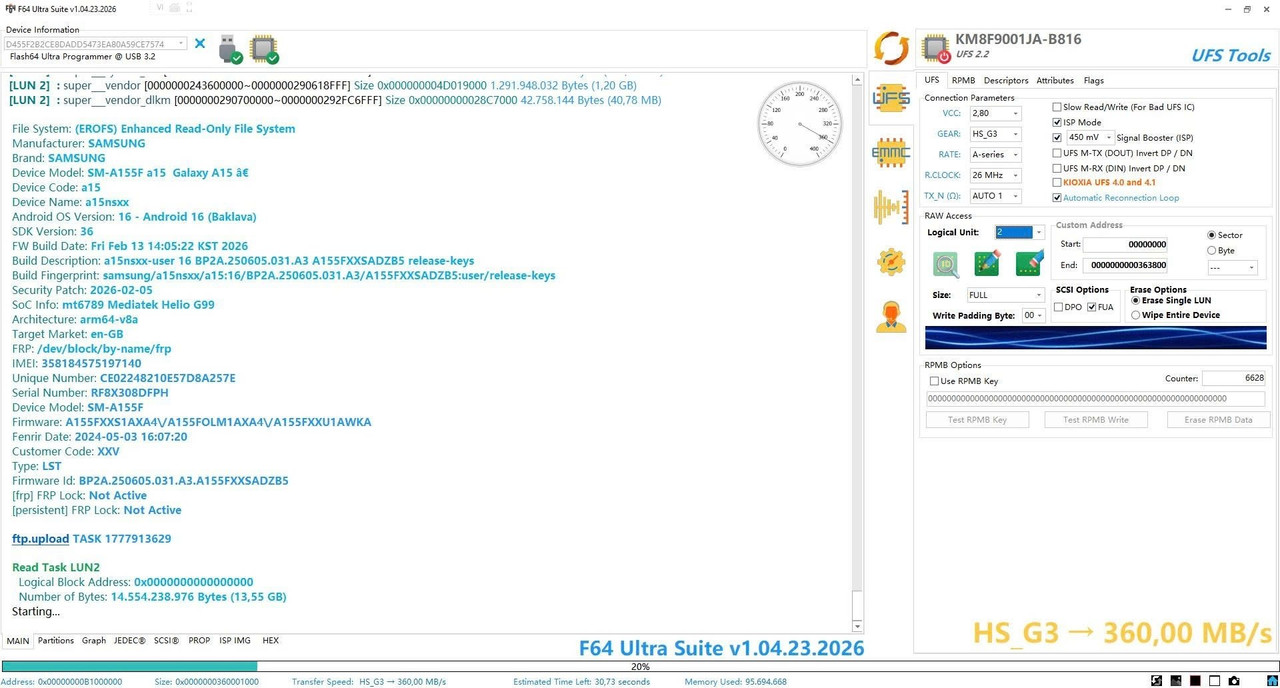This screenshot has height=688, width=1280.
Task: Click the orange reconnect arrows icon
Action: point(891,47)
